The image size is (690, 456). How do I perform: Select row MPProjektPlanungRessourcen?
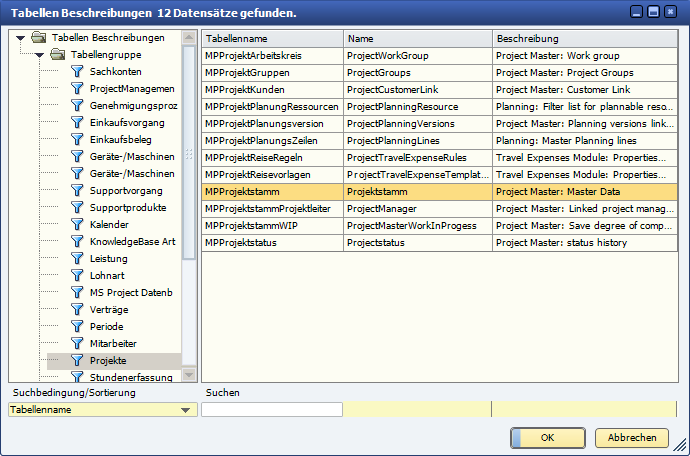pyautogui.click(x=440, y=107)
